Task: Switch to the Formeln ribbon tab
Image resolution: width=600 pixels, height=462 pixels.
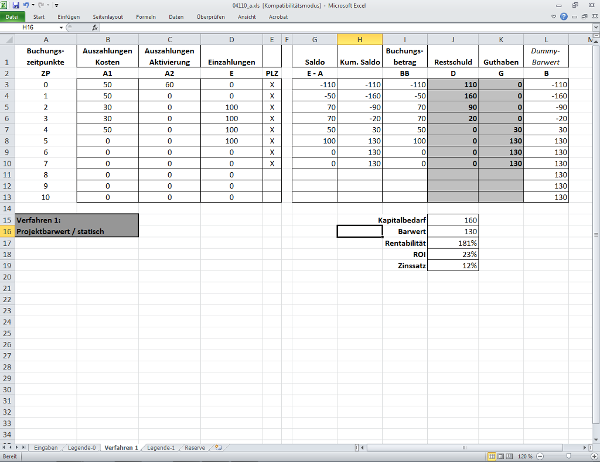Action: pyautogui.click(x=145, y=17)
